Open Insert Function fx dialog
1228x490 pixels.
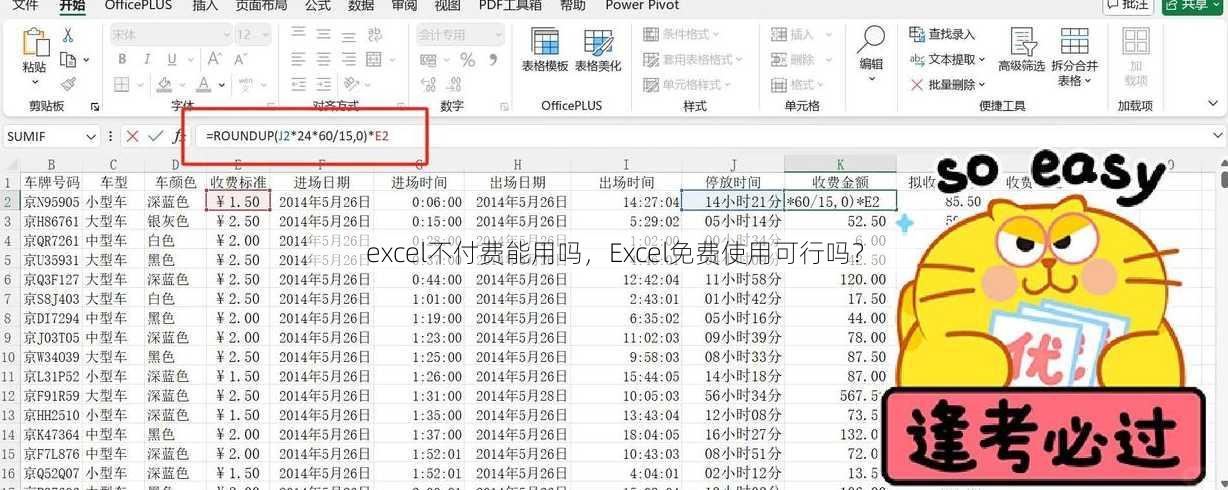[180, 136]
